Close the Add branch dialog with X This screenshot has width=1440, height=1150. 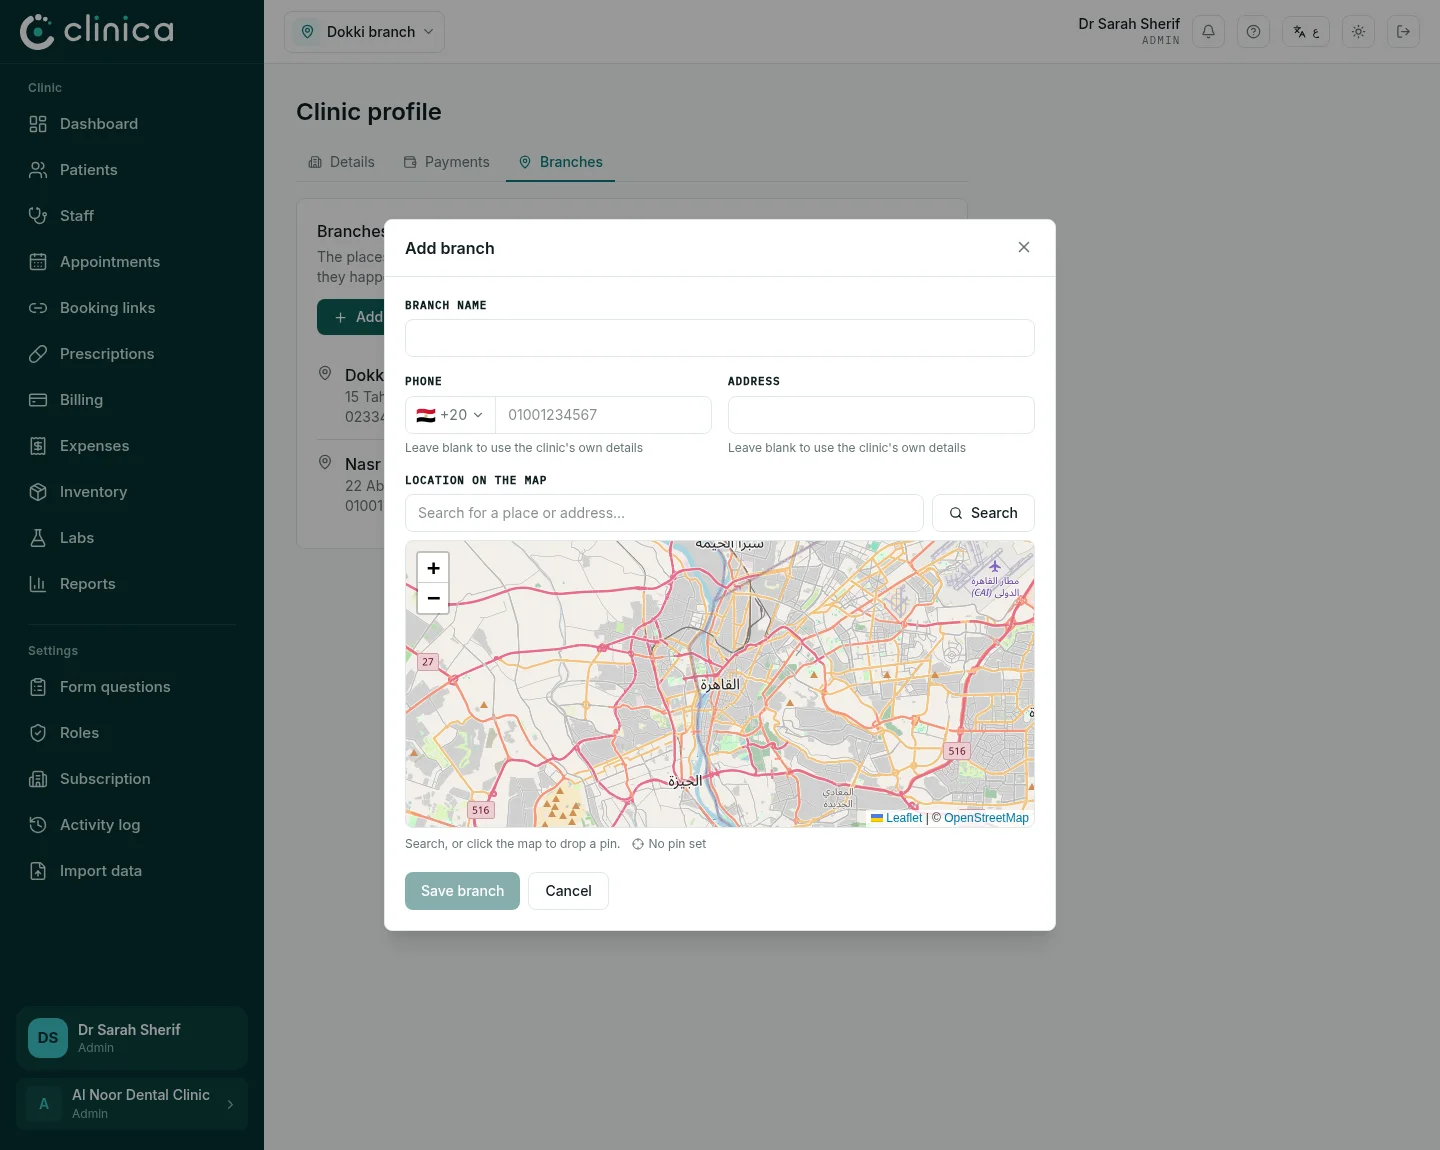(x=1024, y=247)
